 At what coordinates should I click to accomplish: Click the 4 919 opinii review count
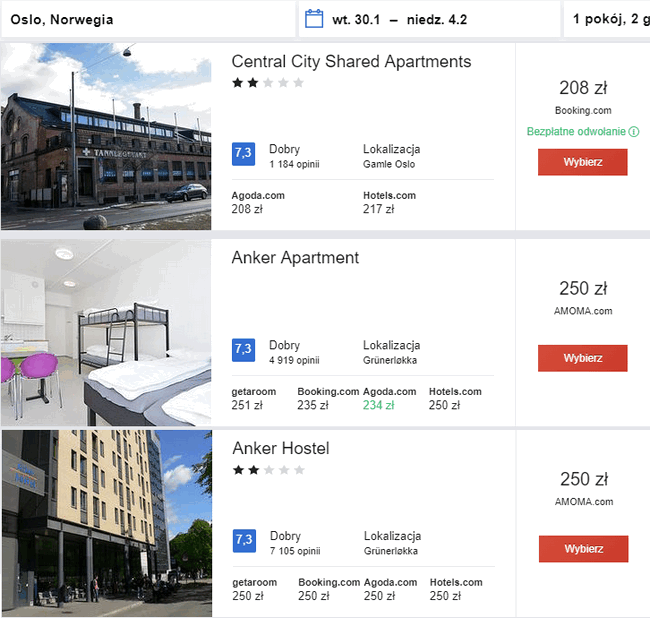click(294, 360)
